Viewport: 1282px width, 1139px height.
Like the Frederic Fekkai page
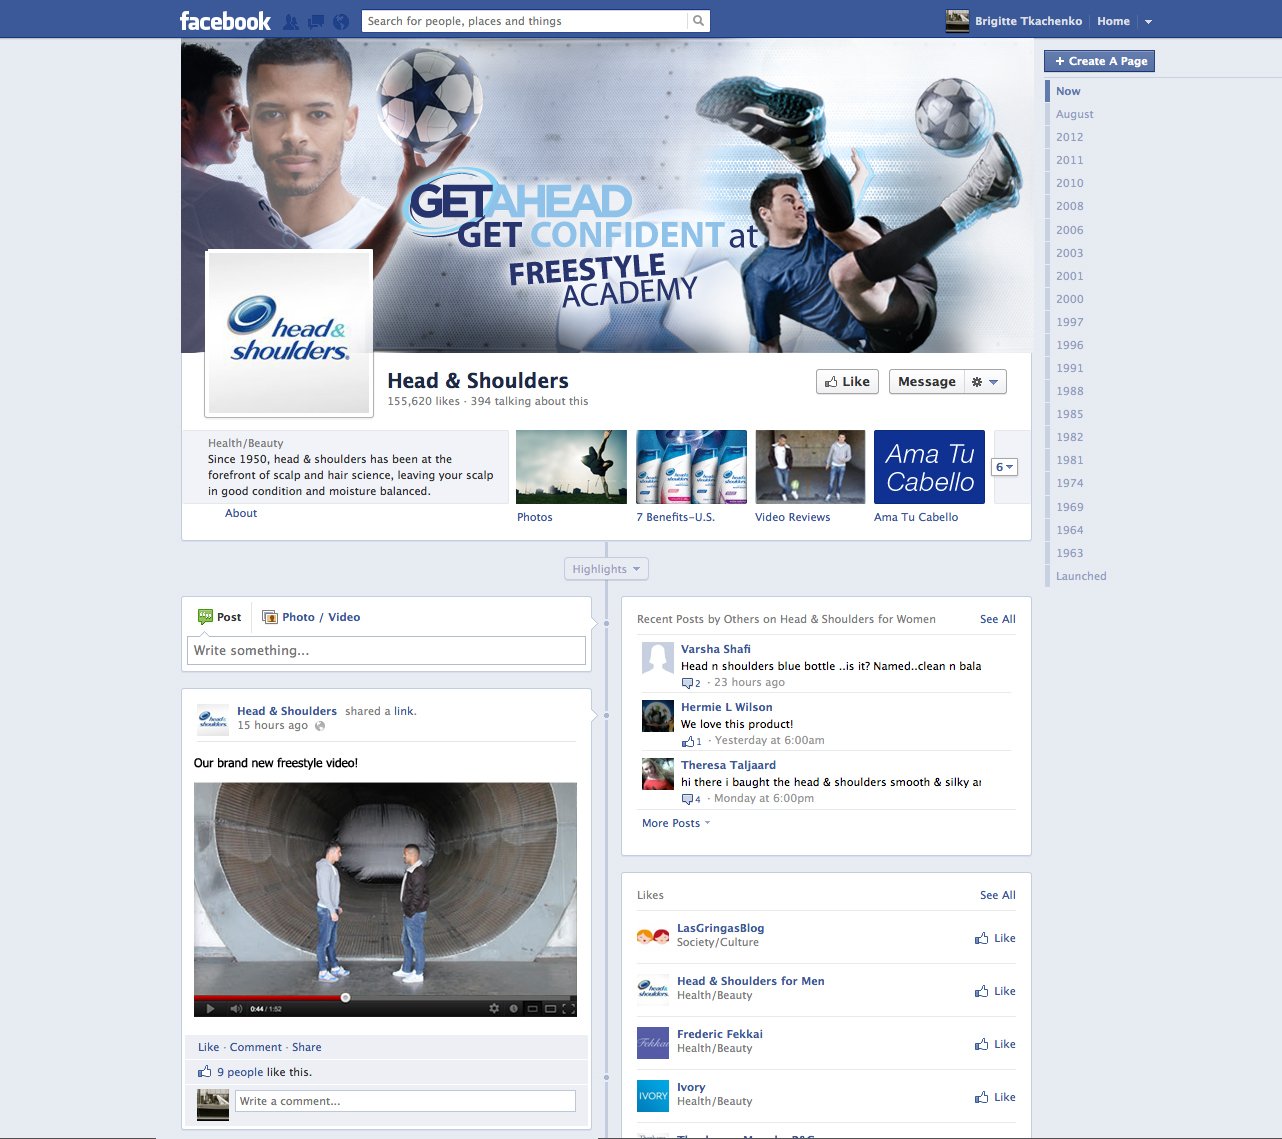(995, 1044)
